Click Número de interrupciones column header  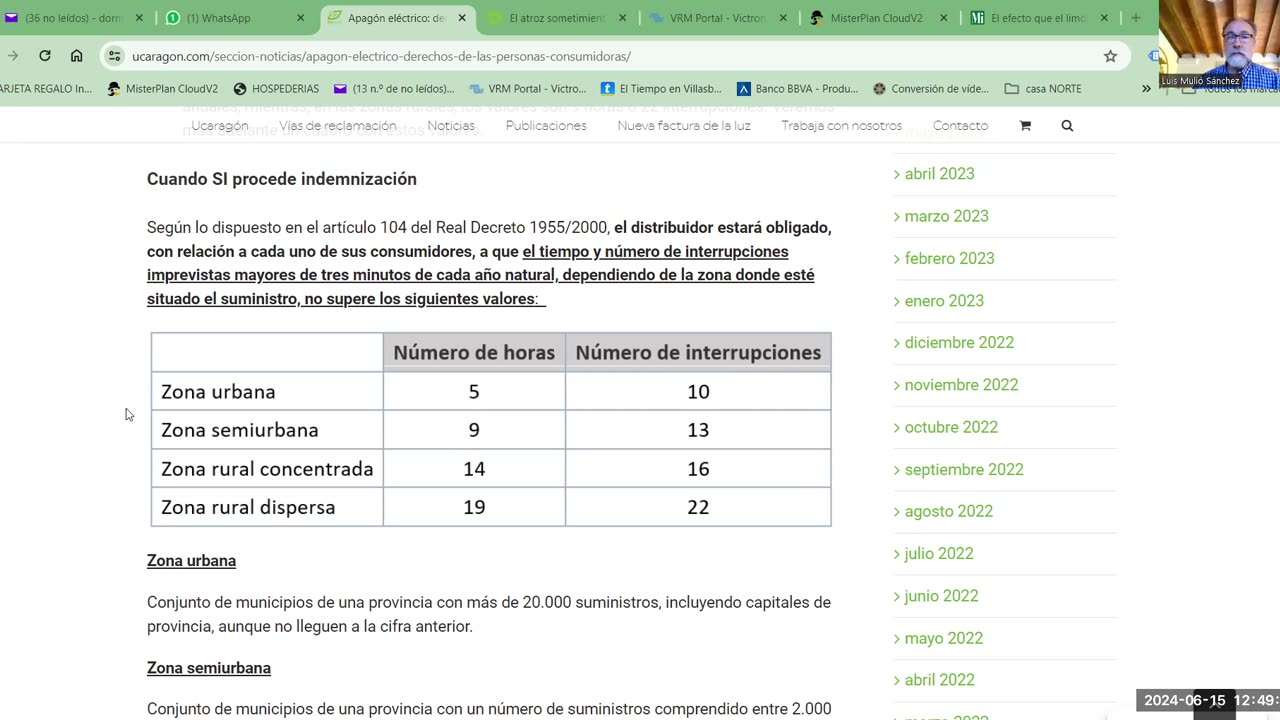(x=698, y=352)
